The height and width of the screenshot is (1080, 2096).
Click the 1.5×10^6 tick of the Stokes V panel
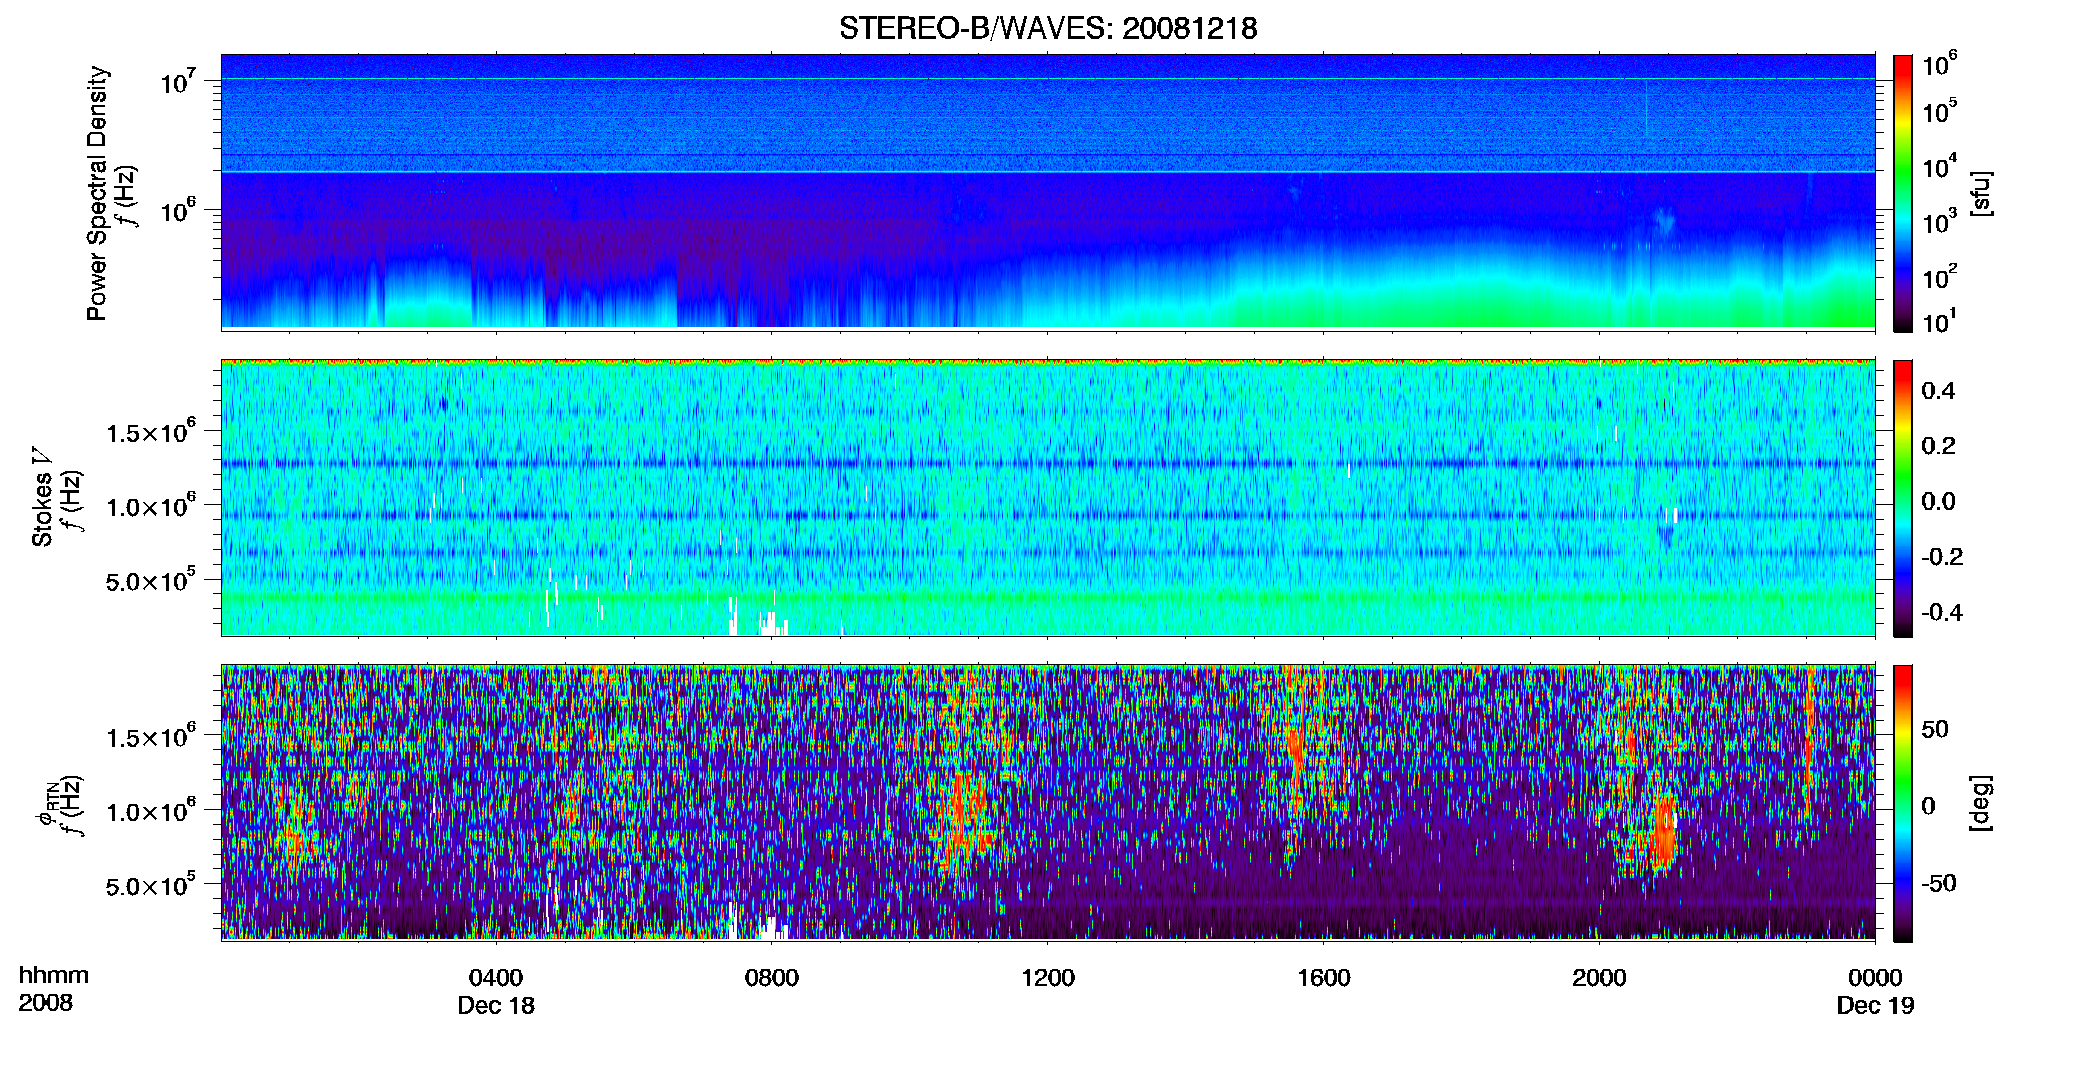pos(151,431)
